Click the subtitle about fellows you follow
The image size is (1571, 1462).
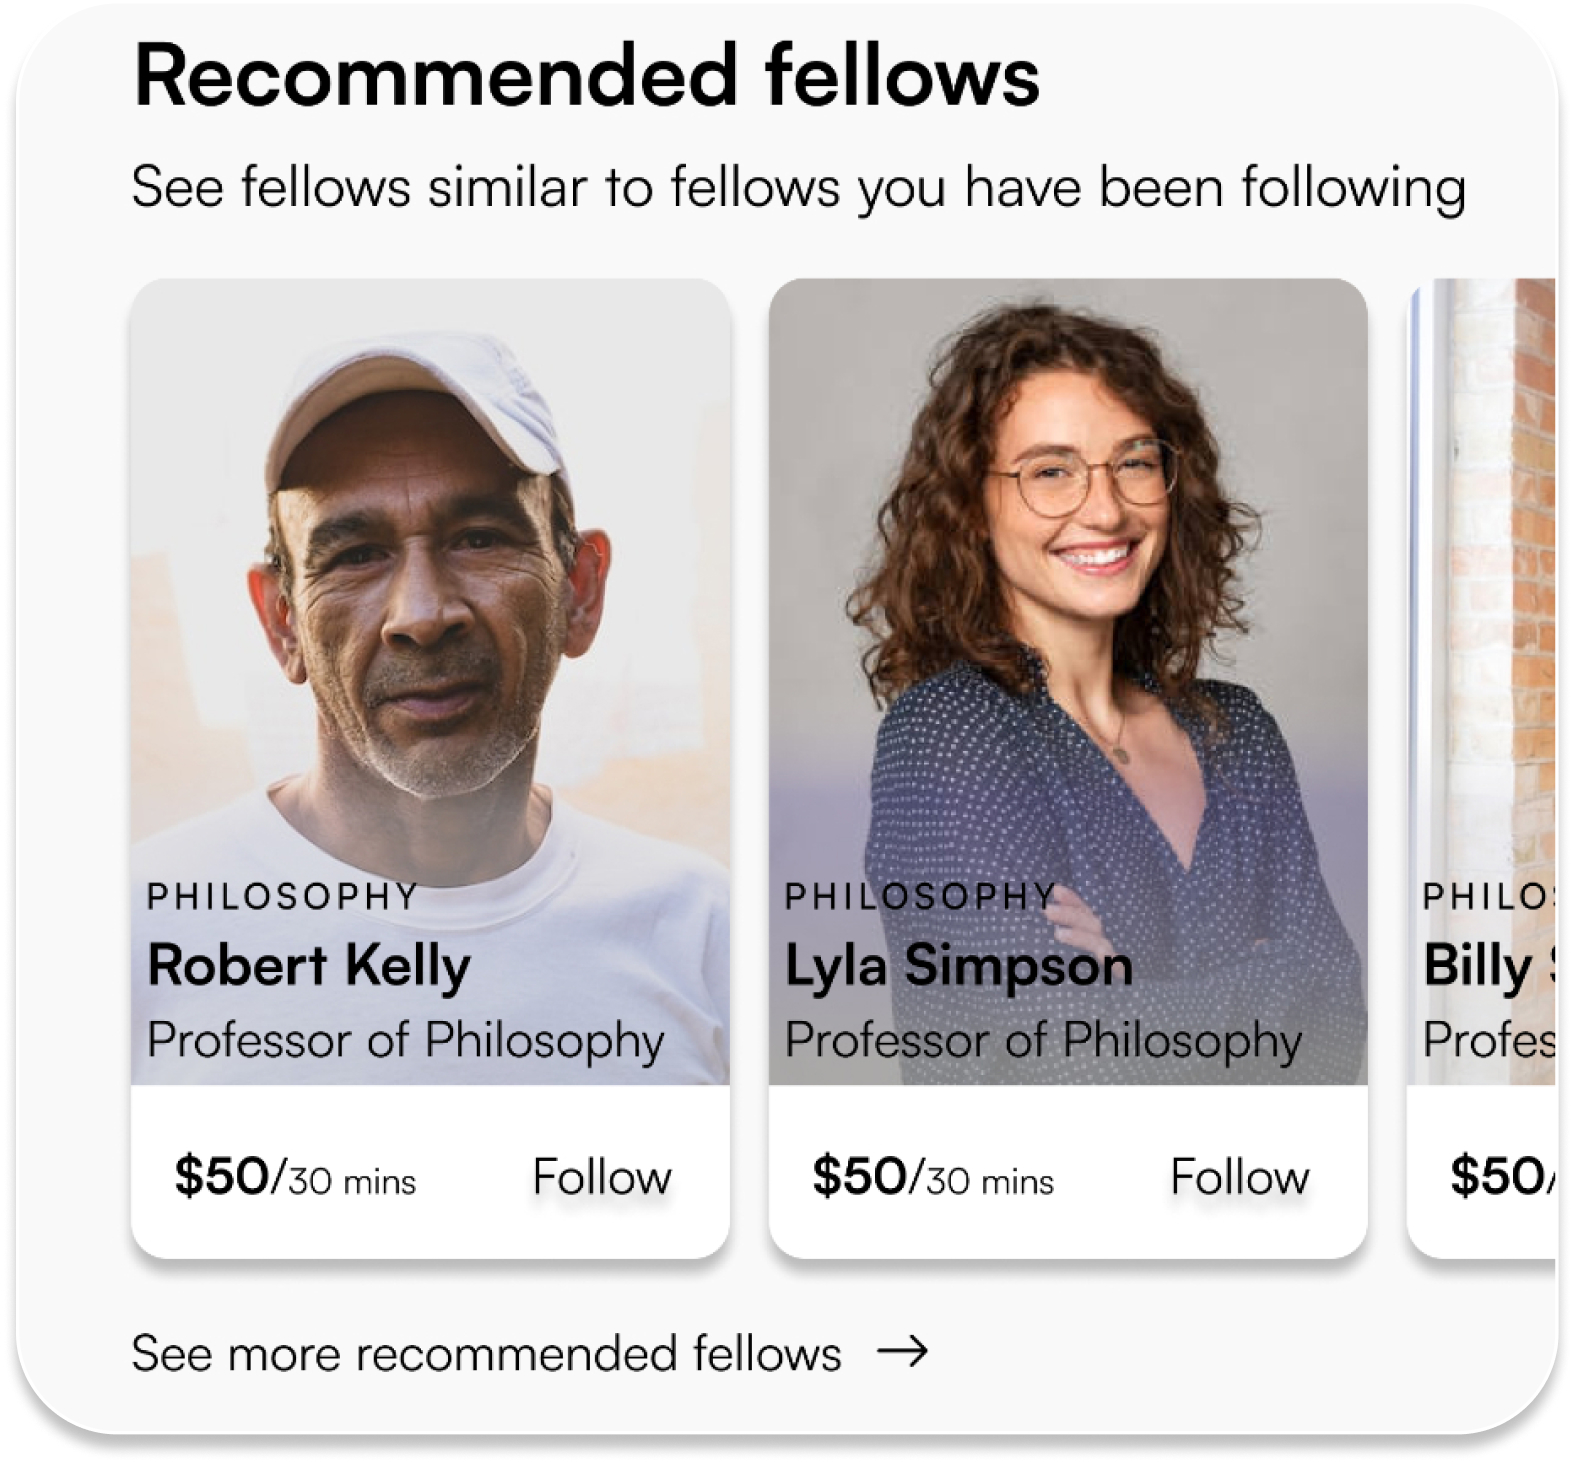pyautogui.click(x=800, y=185)
